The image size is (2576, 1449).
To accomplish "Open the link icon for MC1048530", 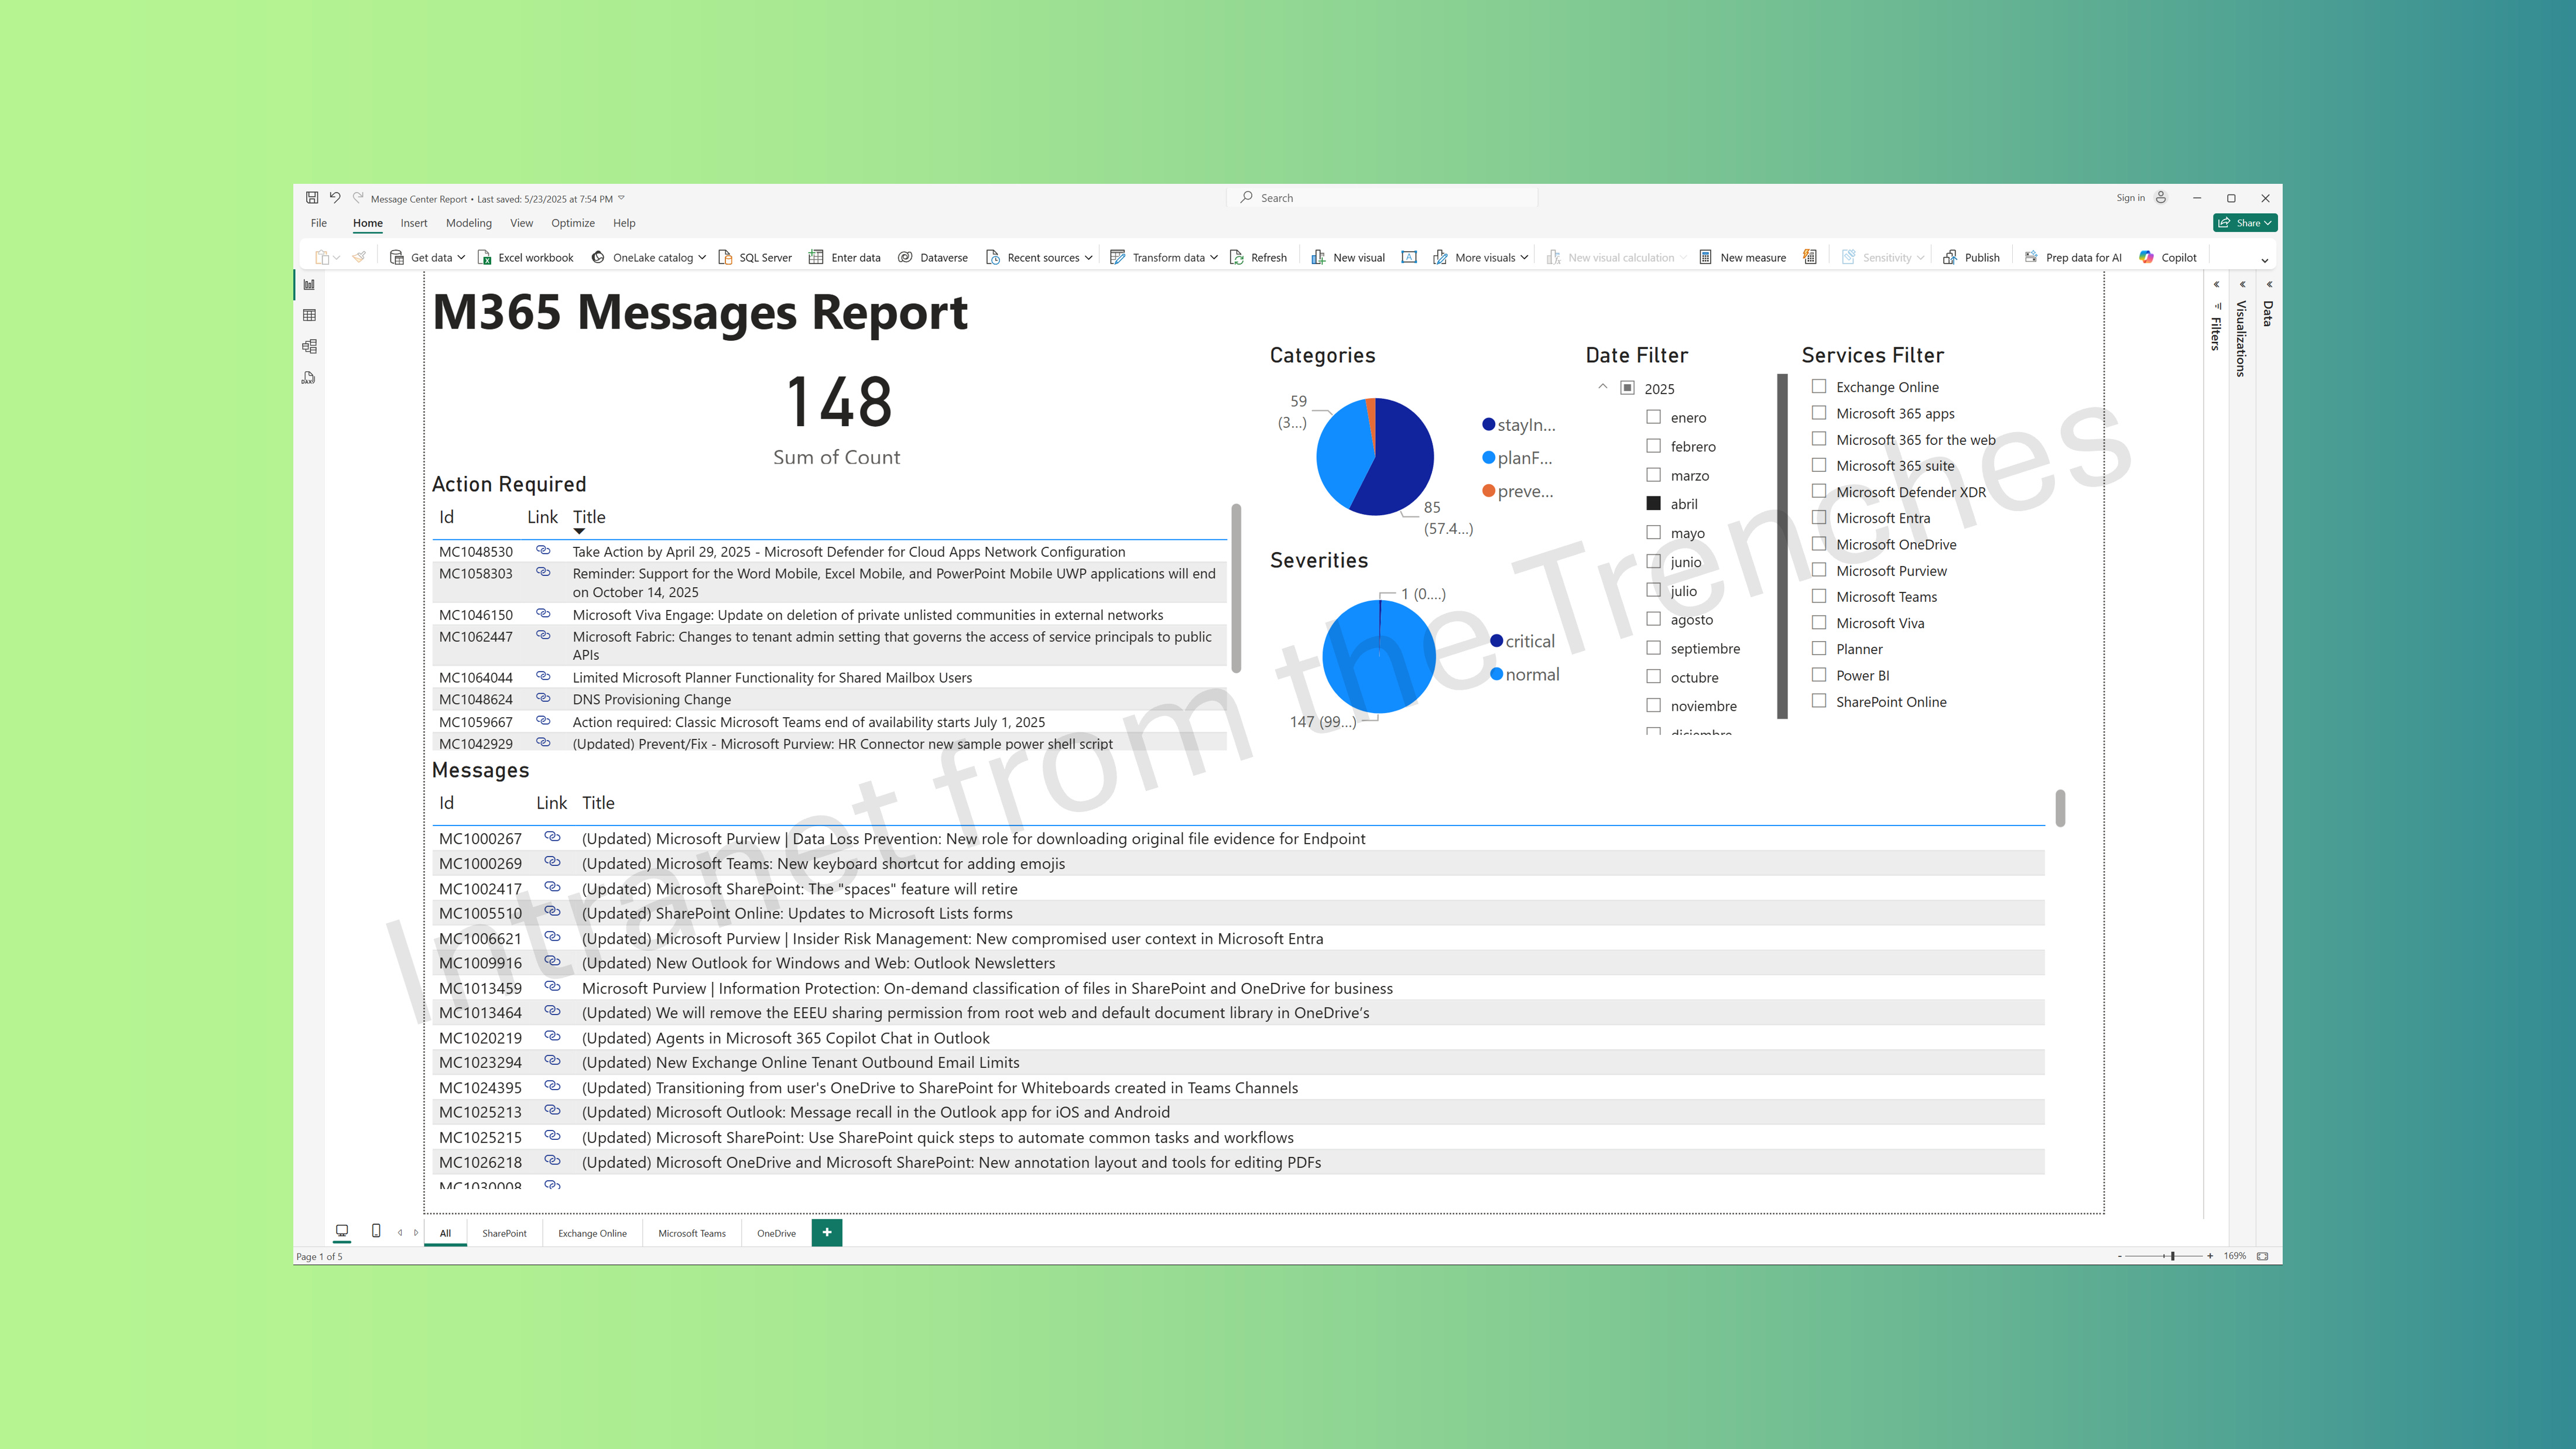I will [543, 551].
